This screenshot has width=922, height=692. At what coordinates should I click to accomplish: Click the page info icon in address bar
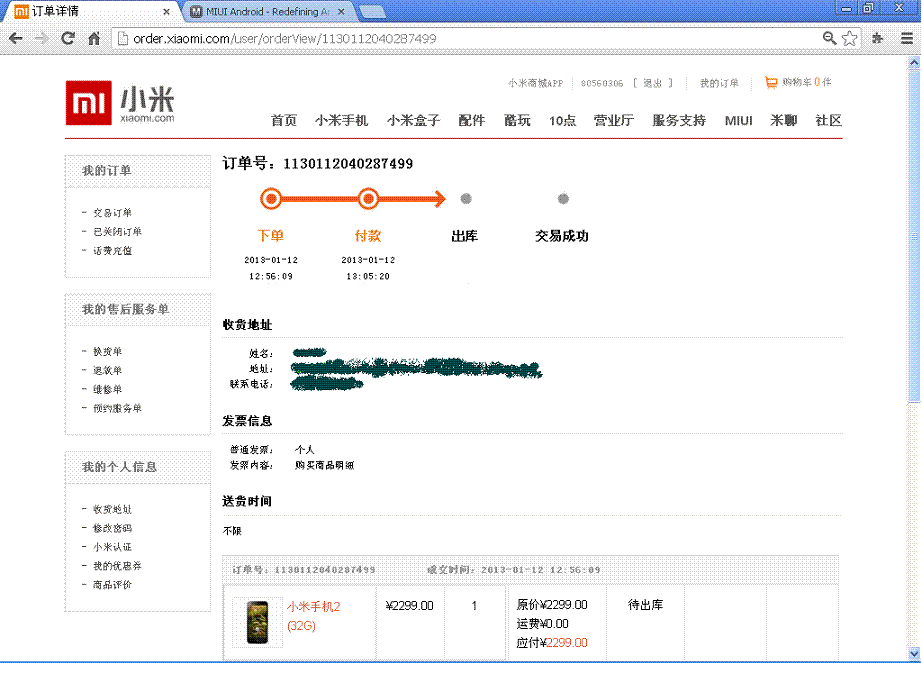tap(123, 39)
